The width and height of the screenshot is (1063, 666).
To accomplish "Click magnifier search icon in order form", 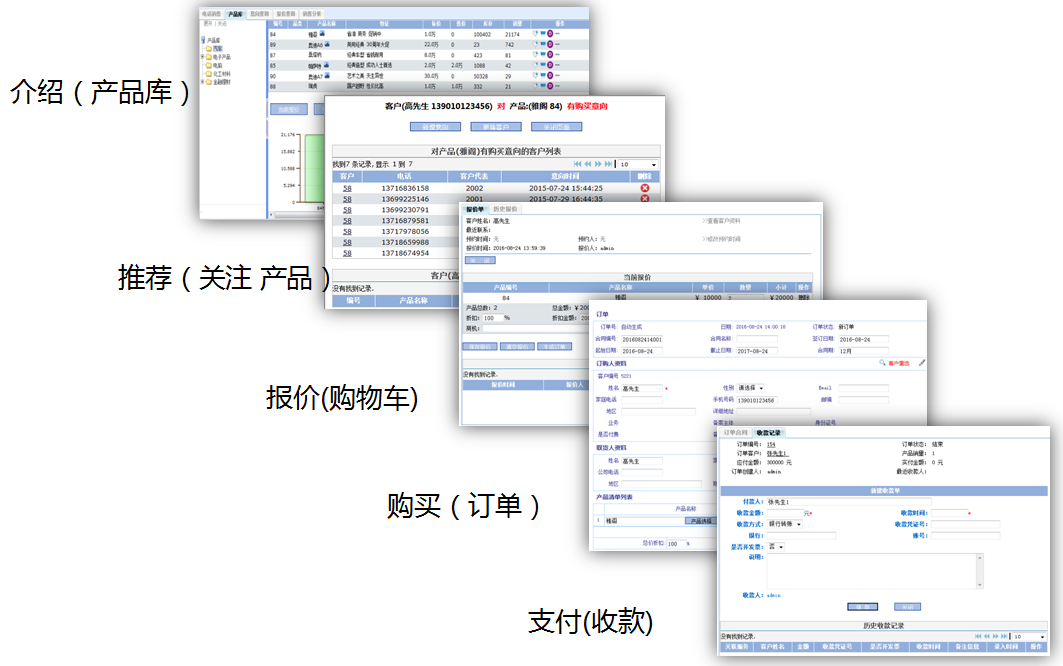I will 882,362.
